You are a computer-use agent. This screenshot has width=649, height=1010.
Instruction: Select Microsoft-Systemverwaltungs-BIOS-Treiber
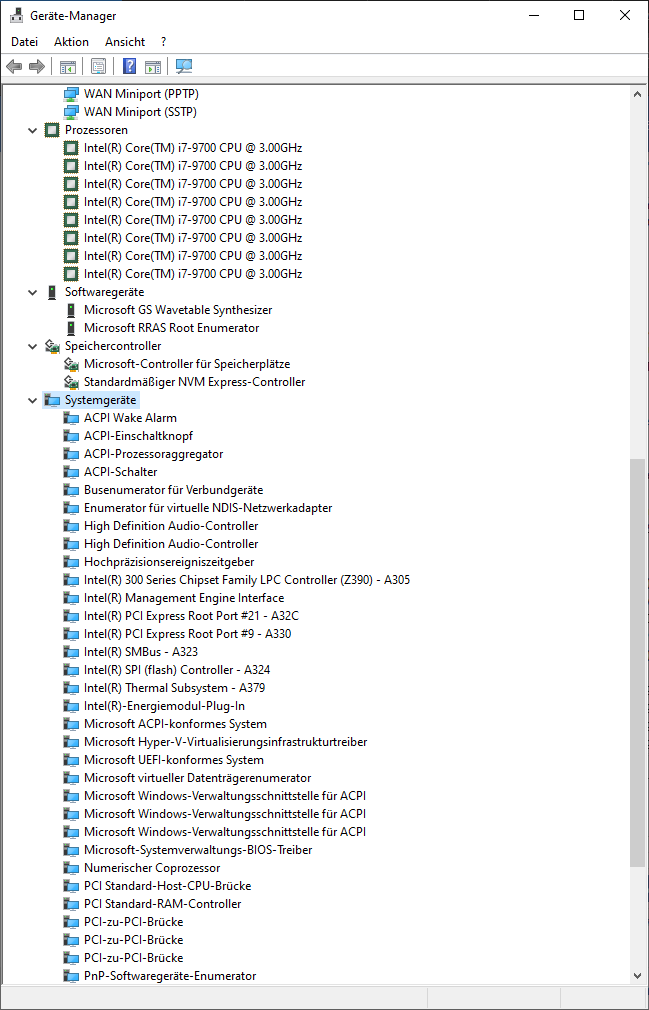click(x=198, y=851)
